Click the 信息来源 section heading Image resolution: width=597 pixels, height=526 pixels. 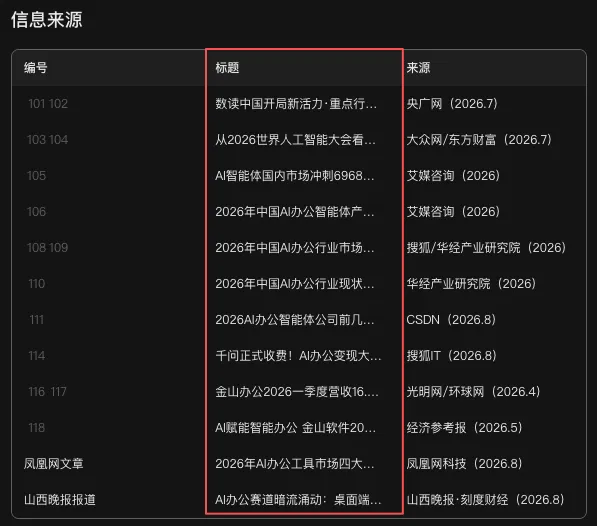[x=46, y=19]
